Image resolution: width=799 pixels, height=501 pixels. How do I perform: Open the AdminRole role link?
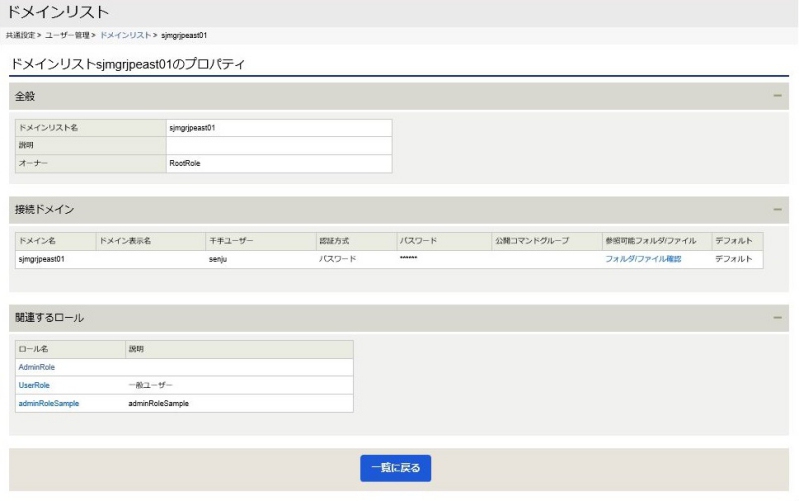[x=37, y=367]
